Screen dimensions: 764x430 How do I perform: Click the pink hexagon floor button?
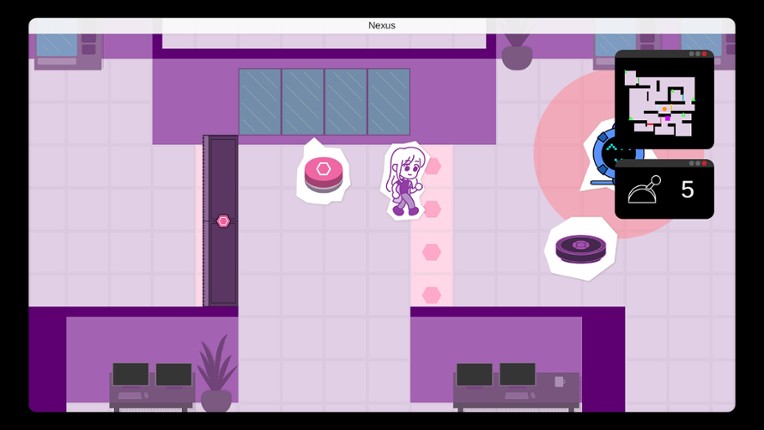point(323,172)
